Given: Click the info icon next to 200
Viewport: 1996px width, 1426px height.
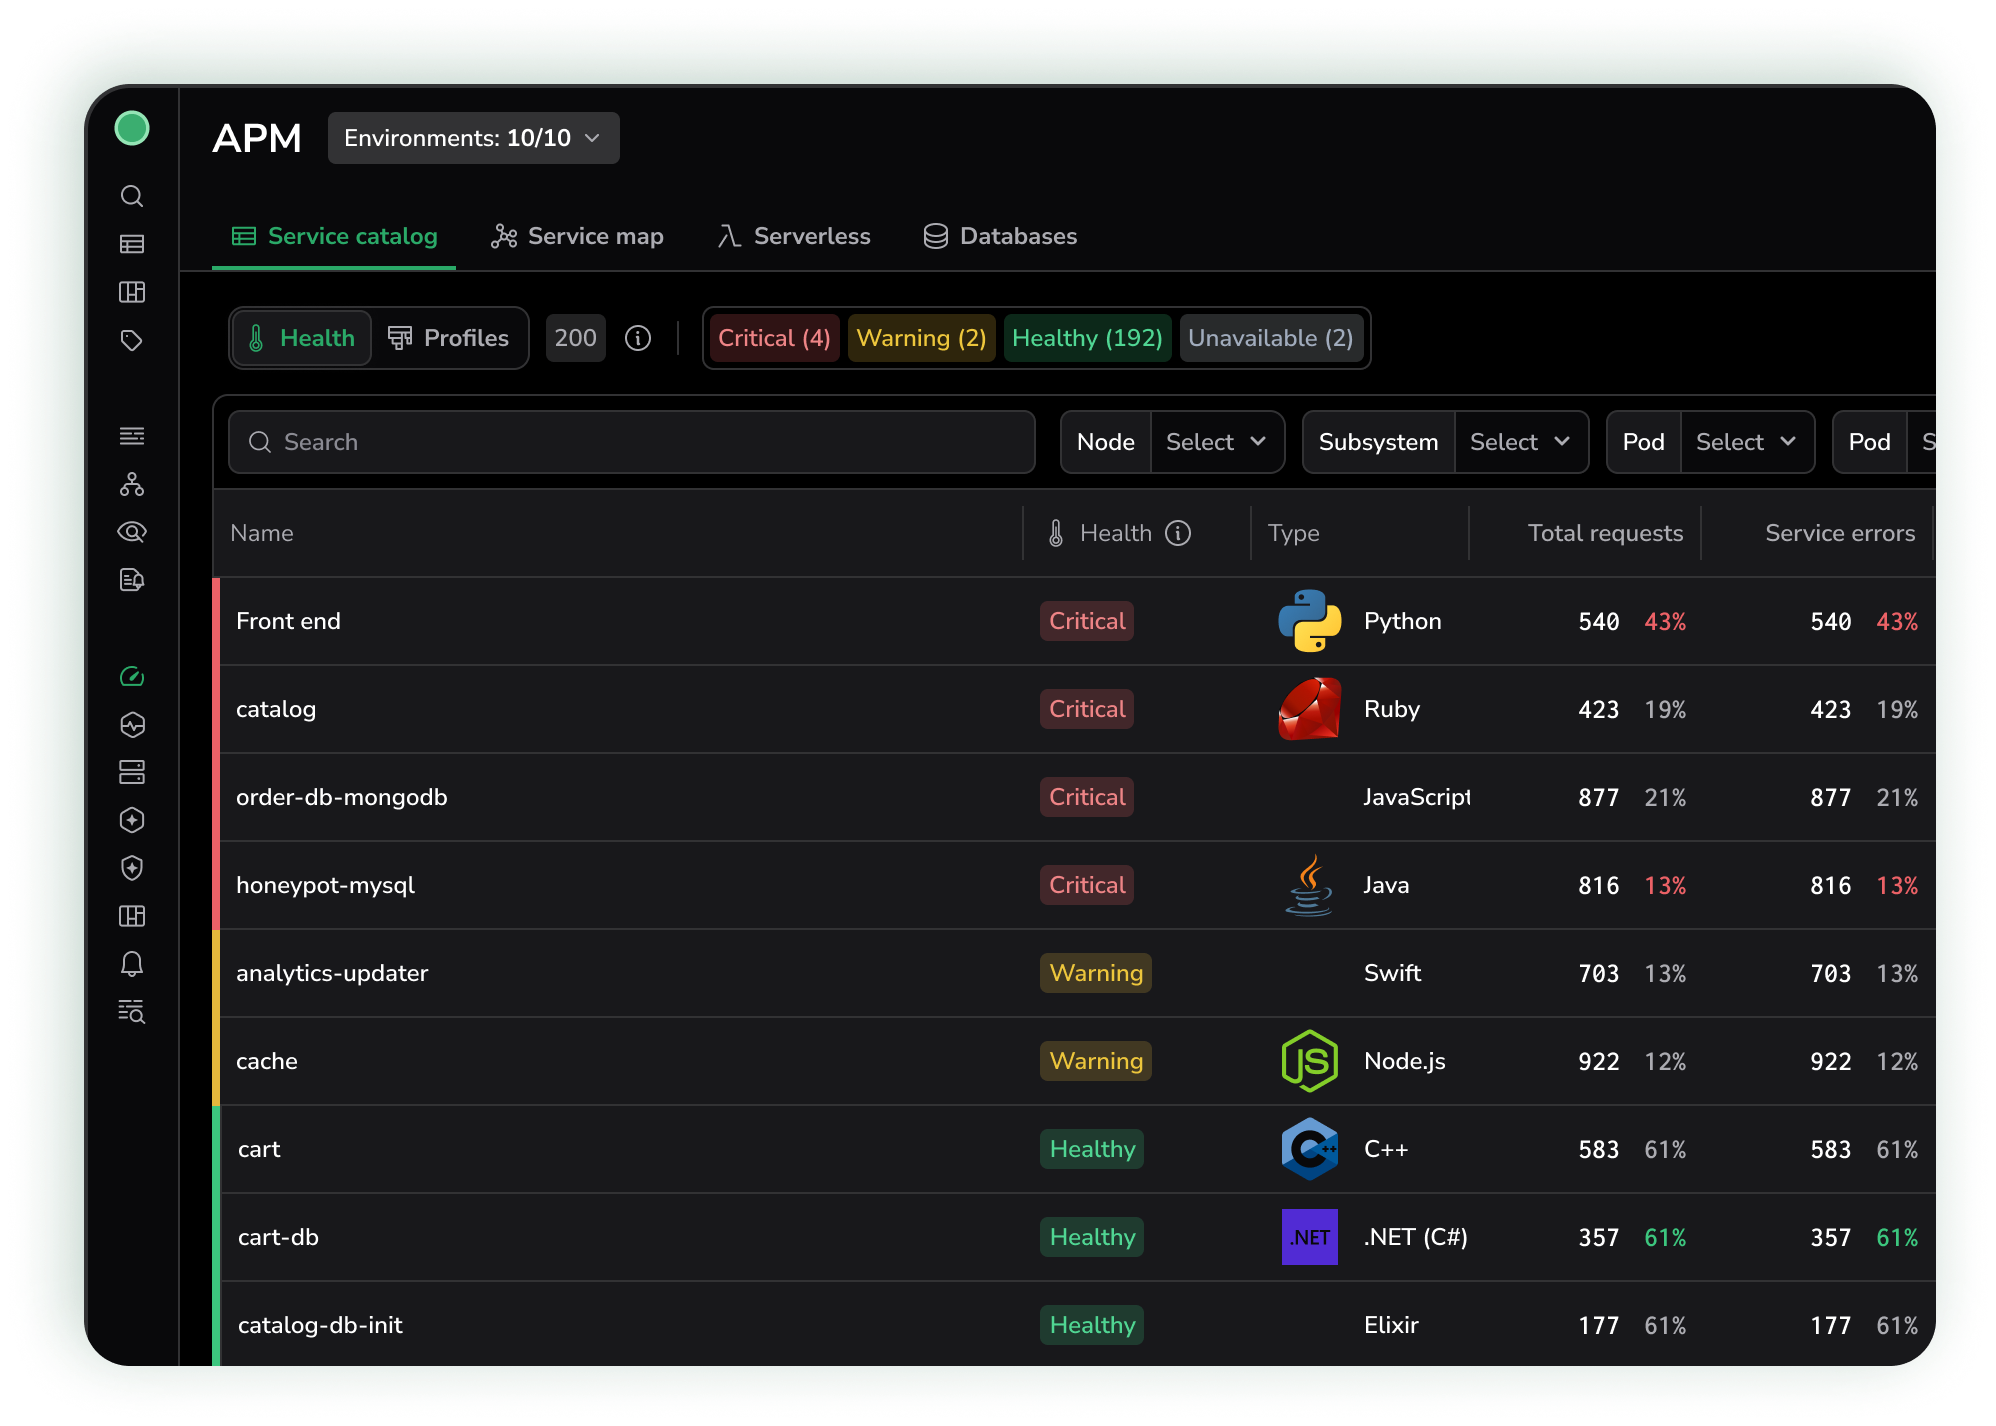Looking at the screenshot, I should click(x=638, y=338).
